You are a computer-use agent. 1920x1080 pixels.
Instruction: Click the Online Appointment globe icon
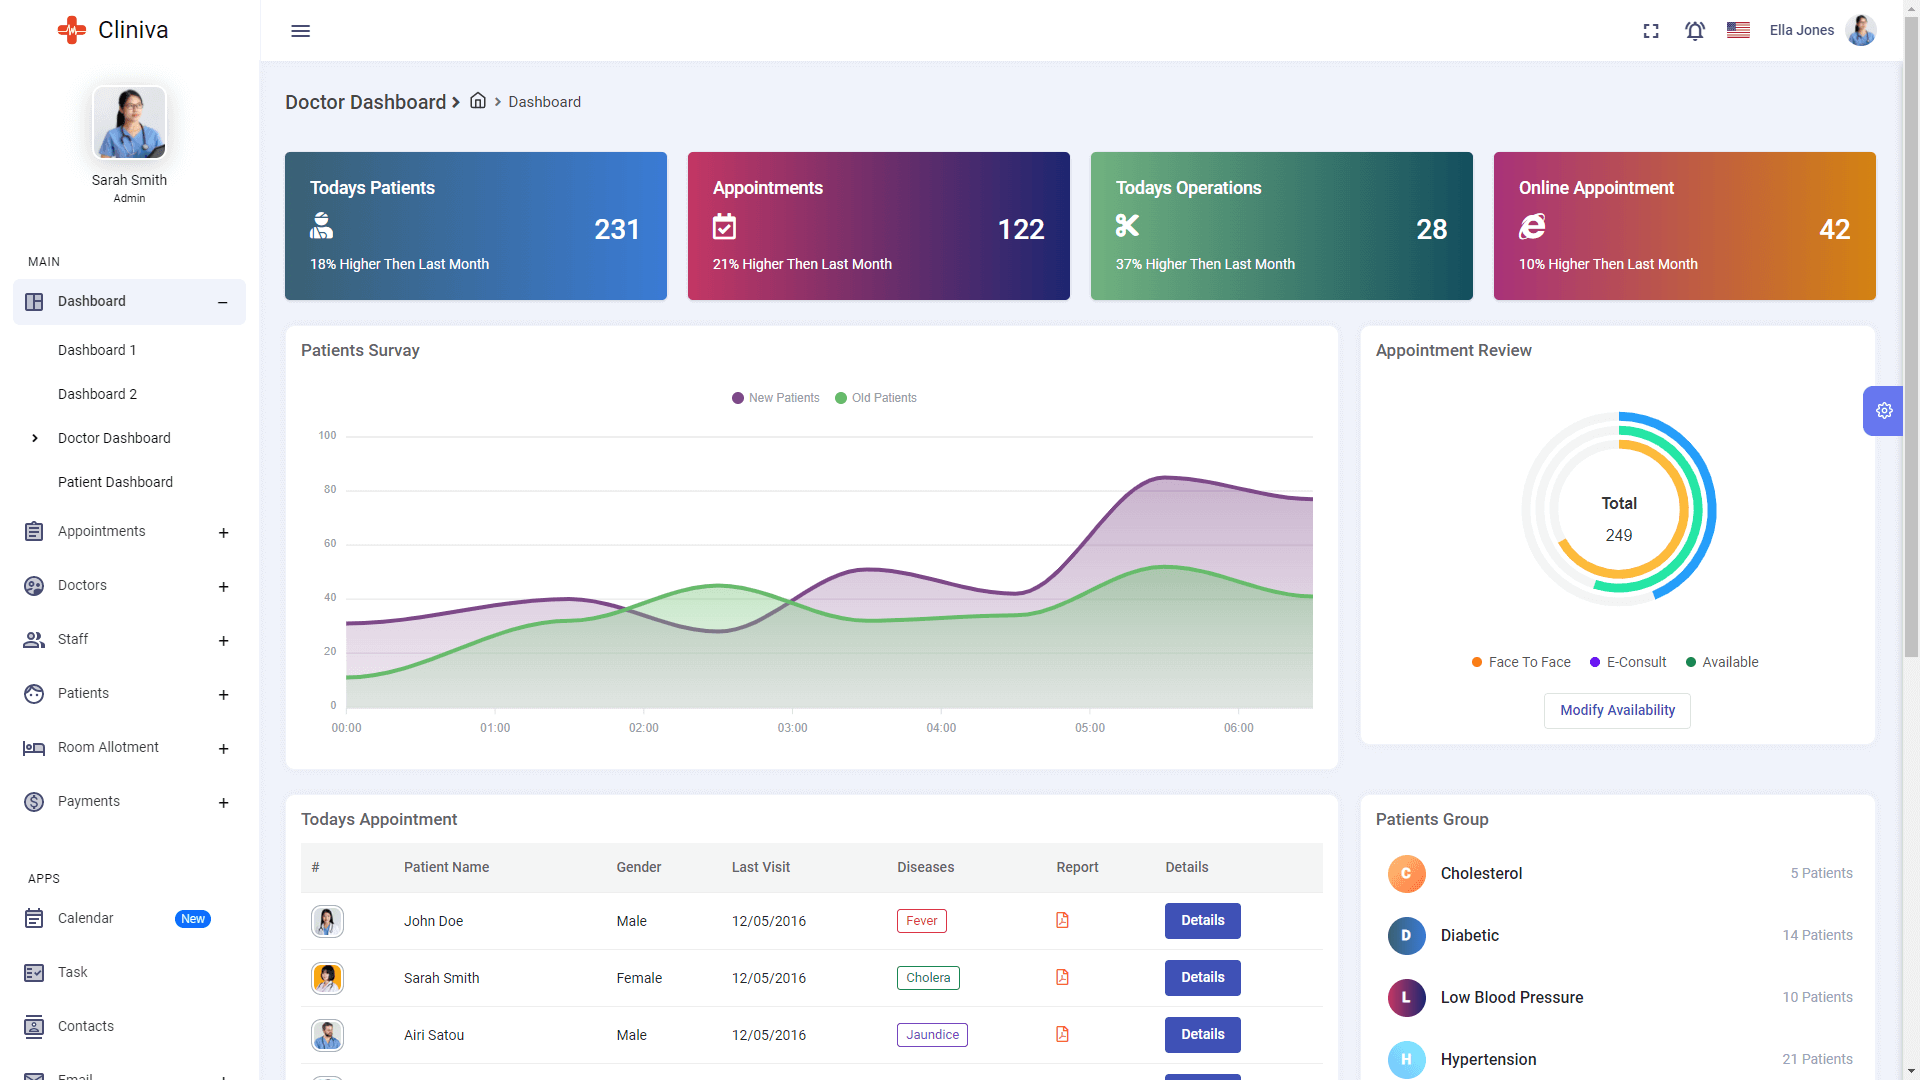[x=1534, y=225]
